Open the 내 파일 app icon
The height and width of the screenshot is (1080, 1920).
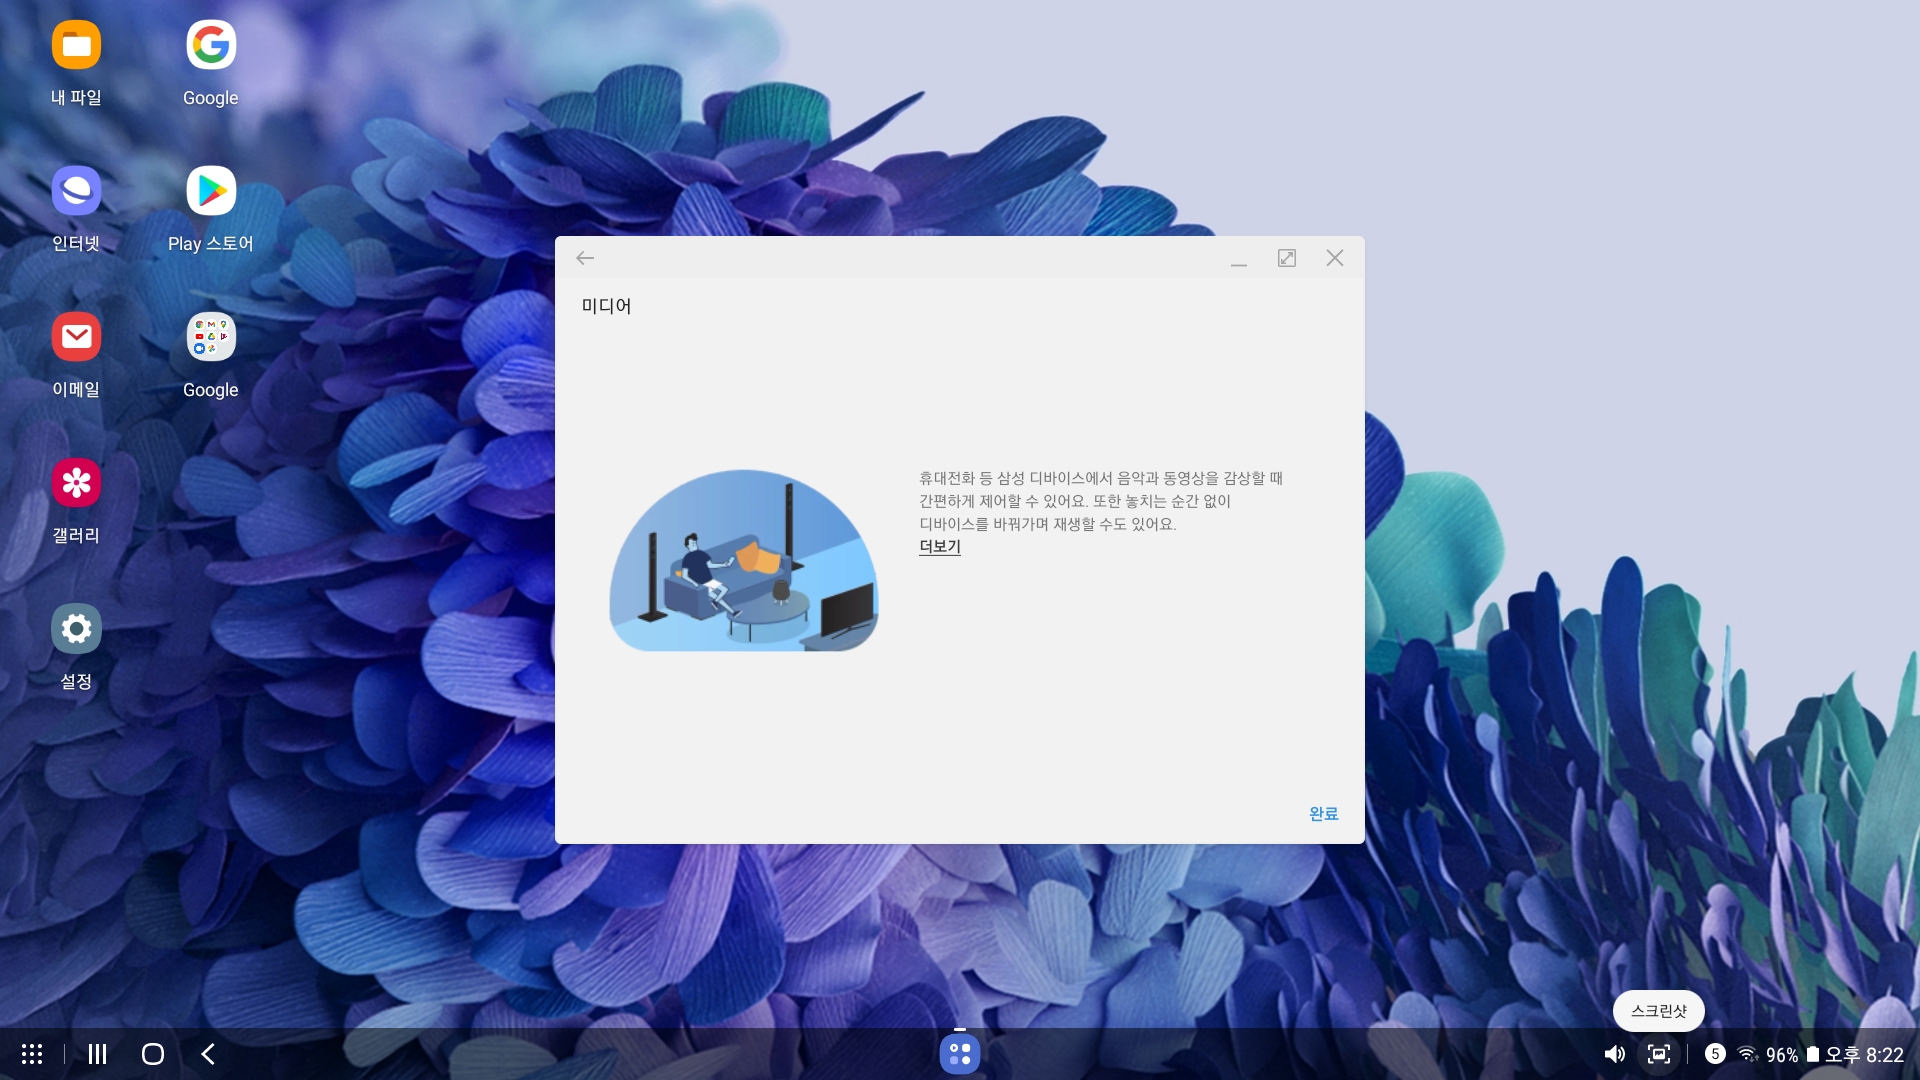tap(76, 46)
